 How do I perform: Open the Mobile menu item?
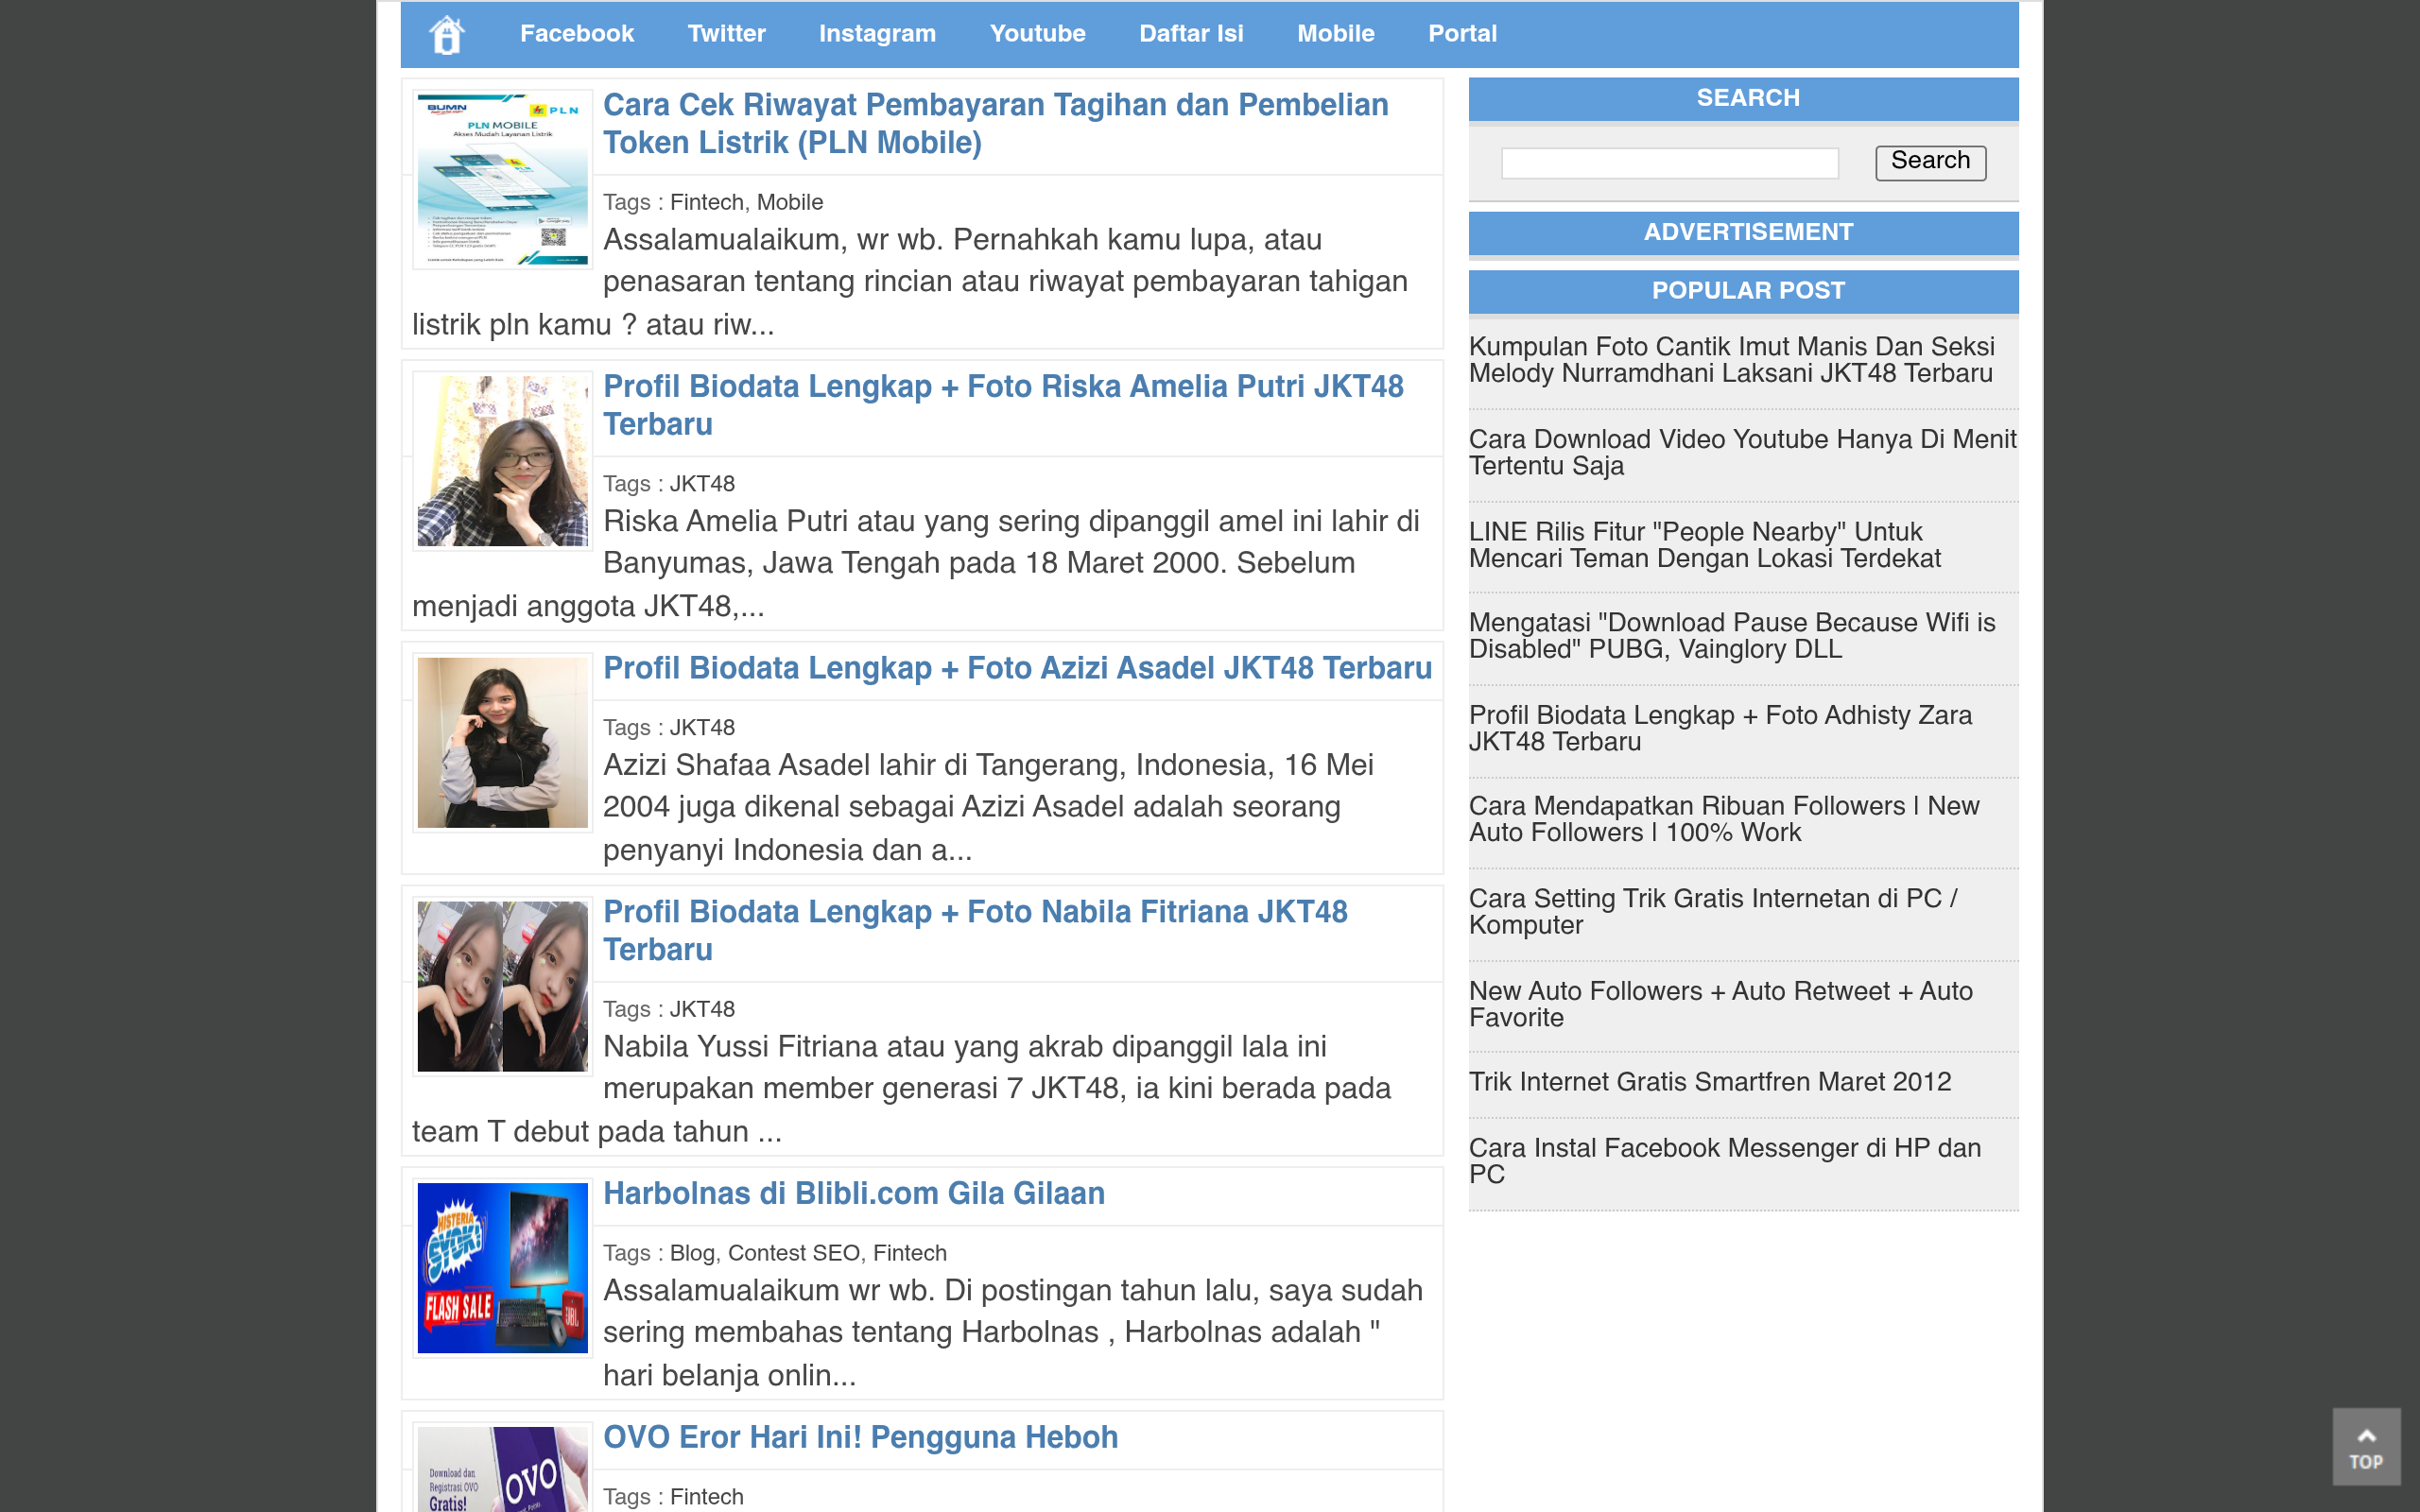[x=1335, y=34]
